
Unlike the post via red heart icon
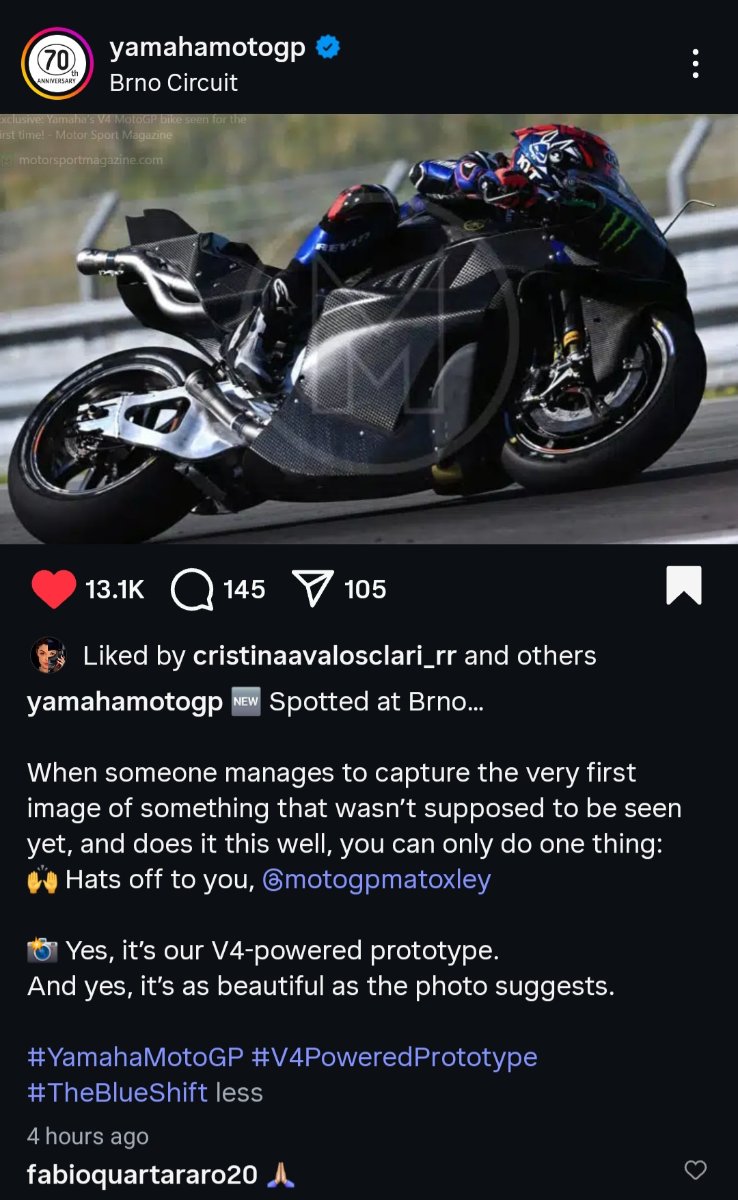pyautogui.click(x=53, y=589)
